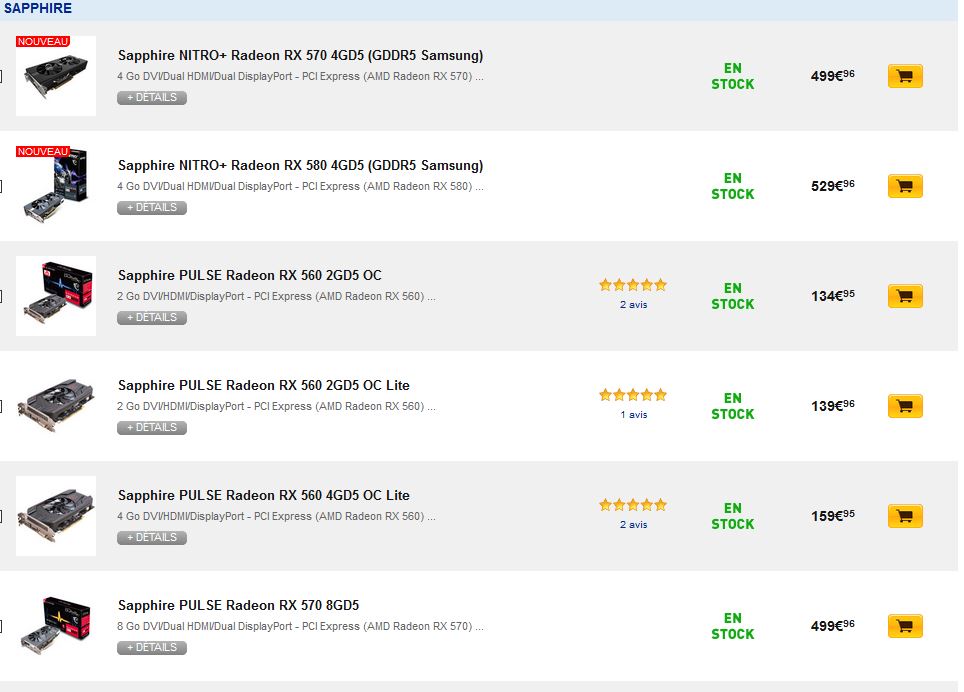Open the "1 avis" reviews link
The height and width of the screenshot is (692, 964).
633,414
